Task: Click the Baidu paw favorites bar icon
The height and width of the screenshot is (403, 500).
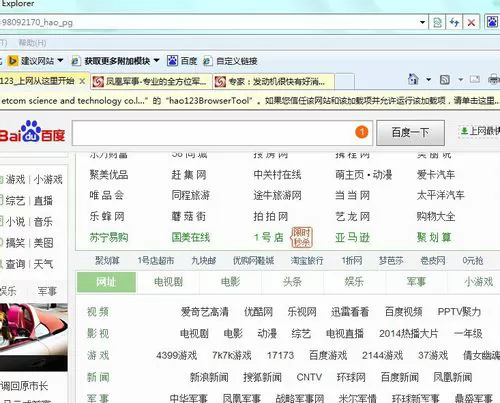Action: [x=172, y=61]
